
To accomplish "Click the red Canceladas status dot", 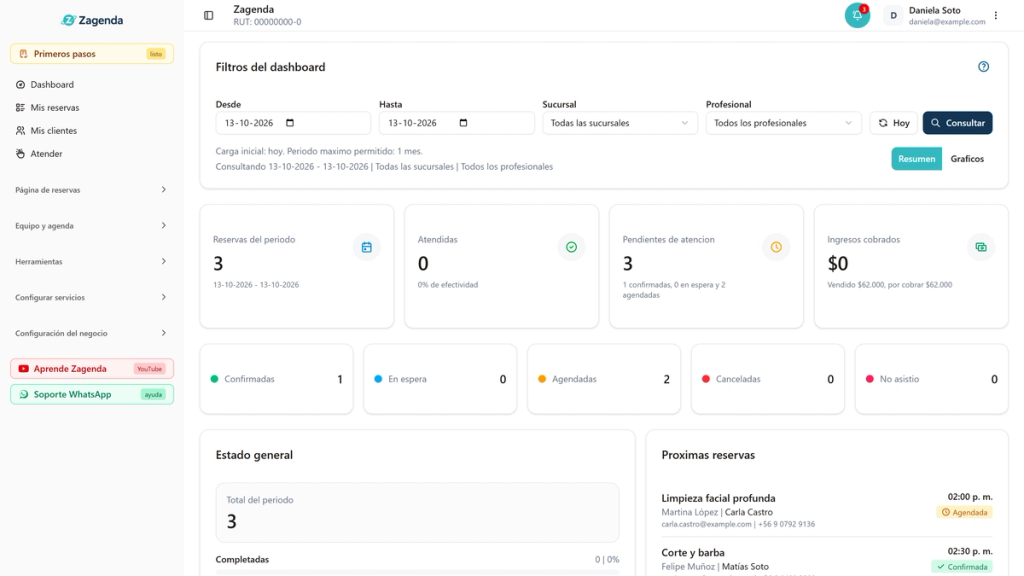I will [706, 379].
